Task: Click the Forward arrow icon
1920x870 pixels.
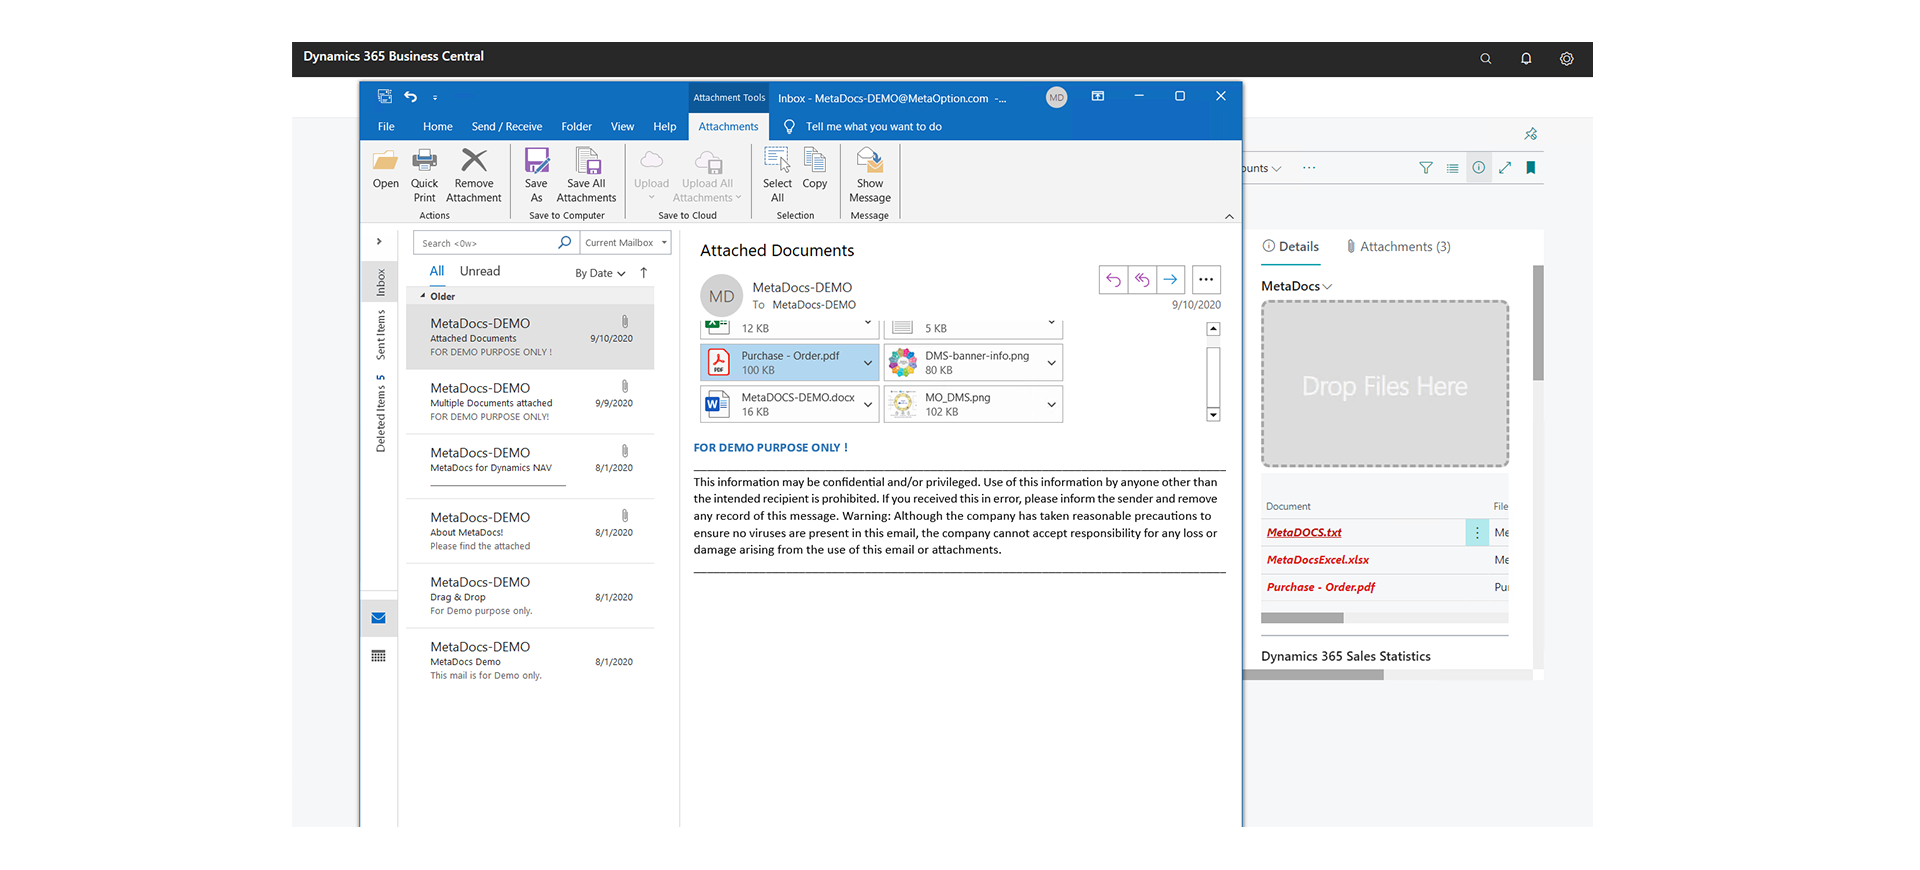Action: [x=1171, y=280]
